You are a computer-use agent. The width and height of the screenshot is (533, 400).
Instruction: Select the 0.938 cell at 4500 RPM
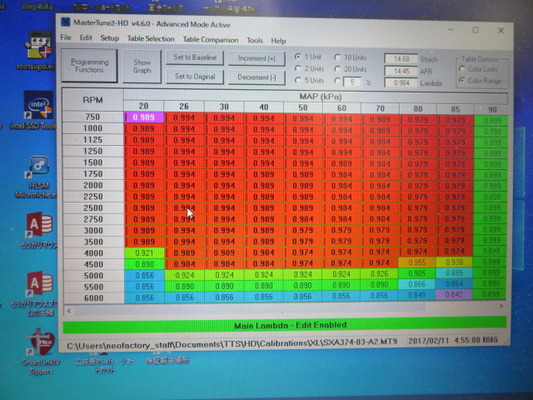454,262
